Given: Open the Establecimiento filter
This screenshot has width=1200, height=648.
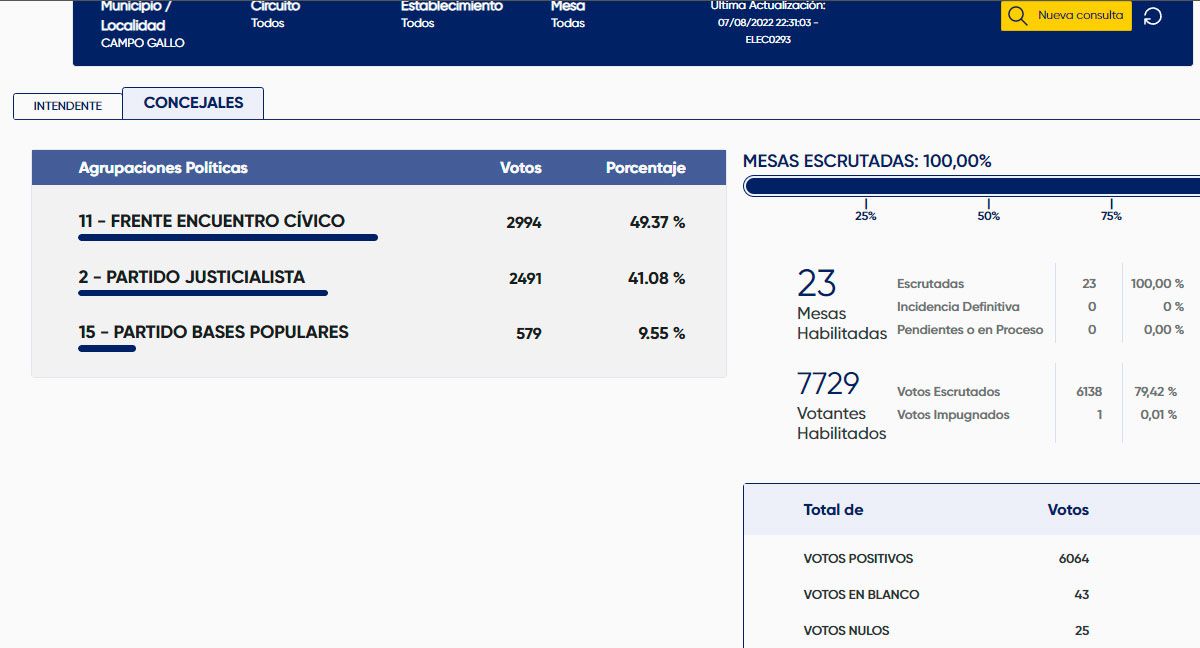Looking at the screenshot, I should tap(451, 14).
